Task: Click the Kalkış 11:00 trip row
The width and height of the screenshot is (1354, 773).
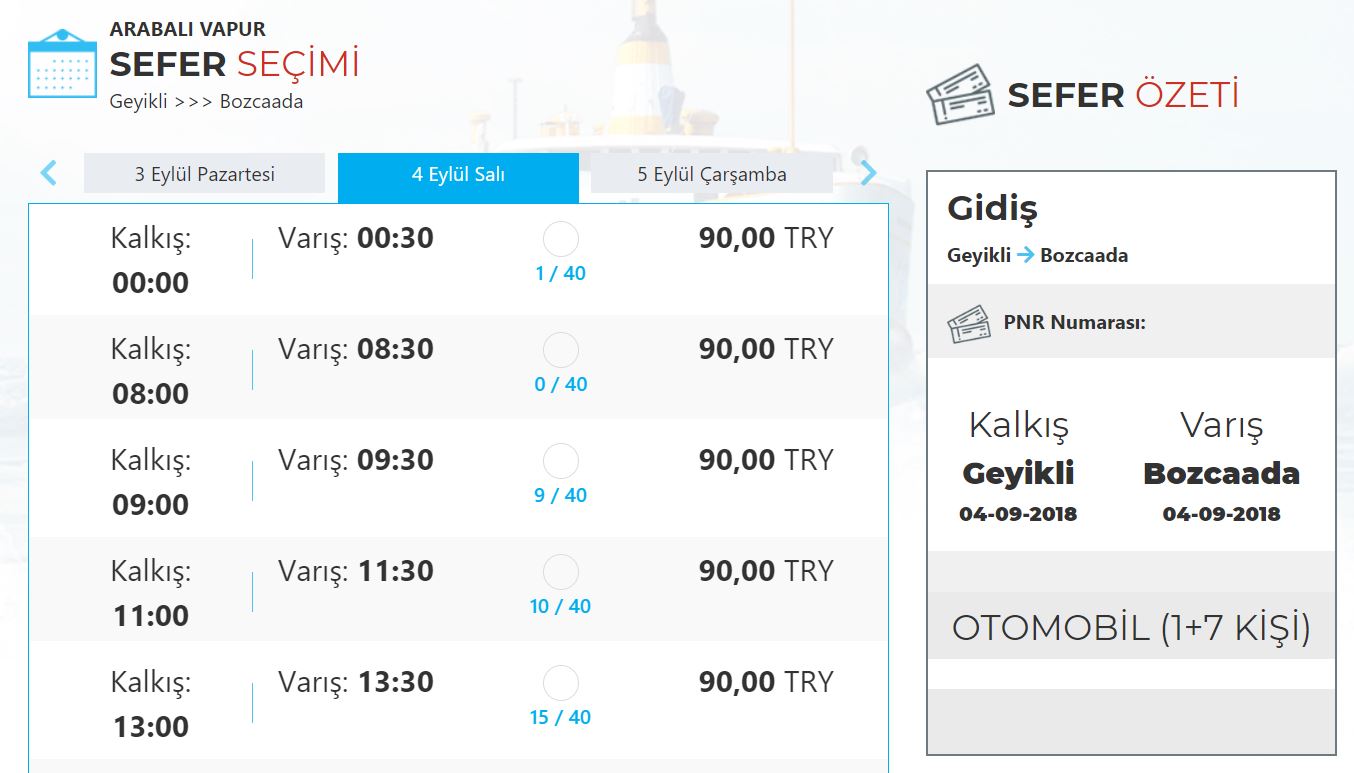Action: coord(458,593)
